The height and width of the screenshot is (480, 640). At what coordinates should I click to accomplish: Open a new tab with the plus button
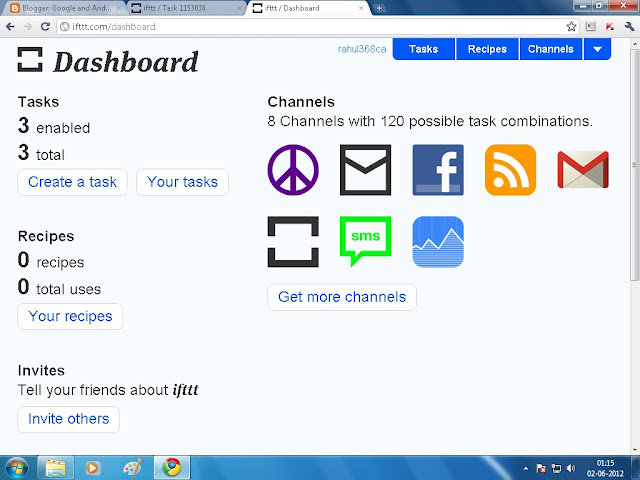point(379,8)
